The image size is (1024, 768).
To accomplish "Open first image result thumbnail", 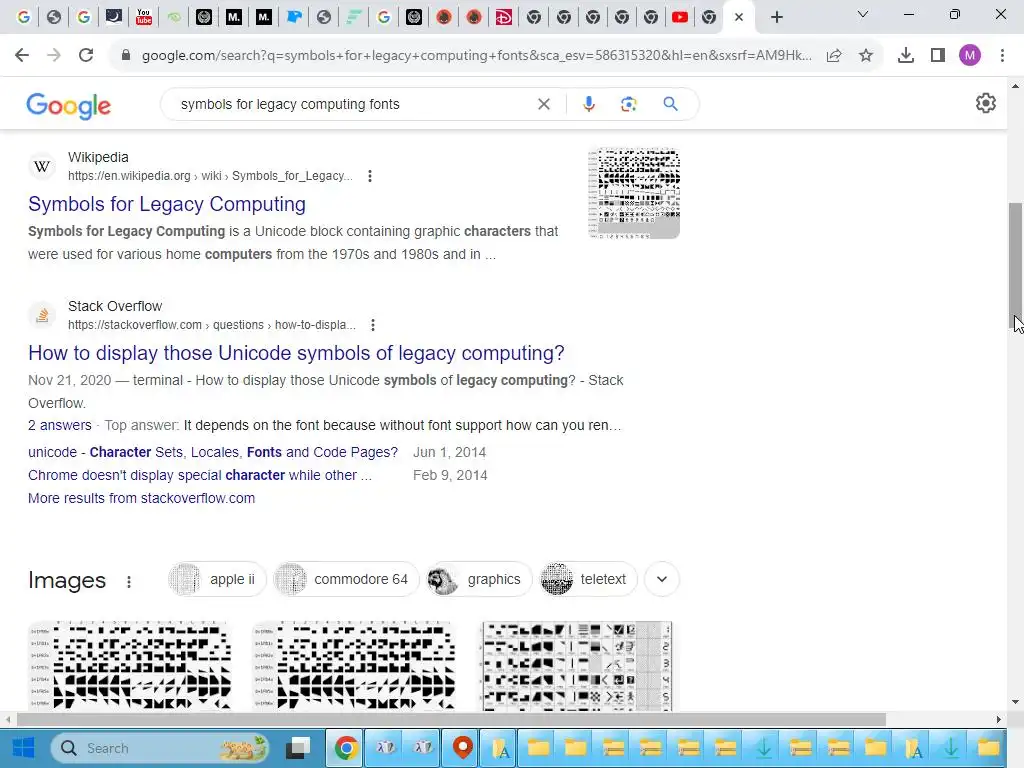I will click(129, 665).
